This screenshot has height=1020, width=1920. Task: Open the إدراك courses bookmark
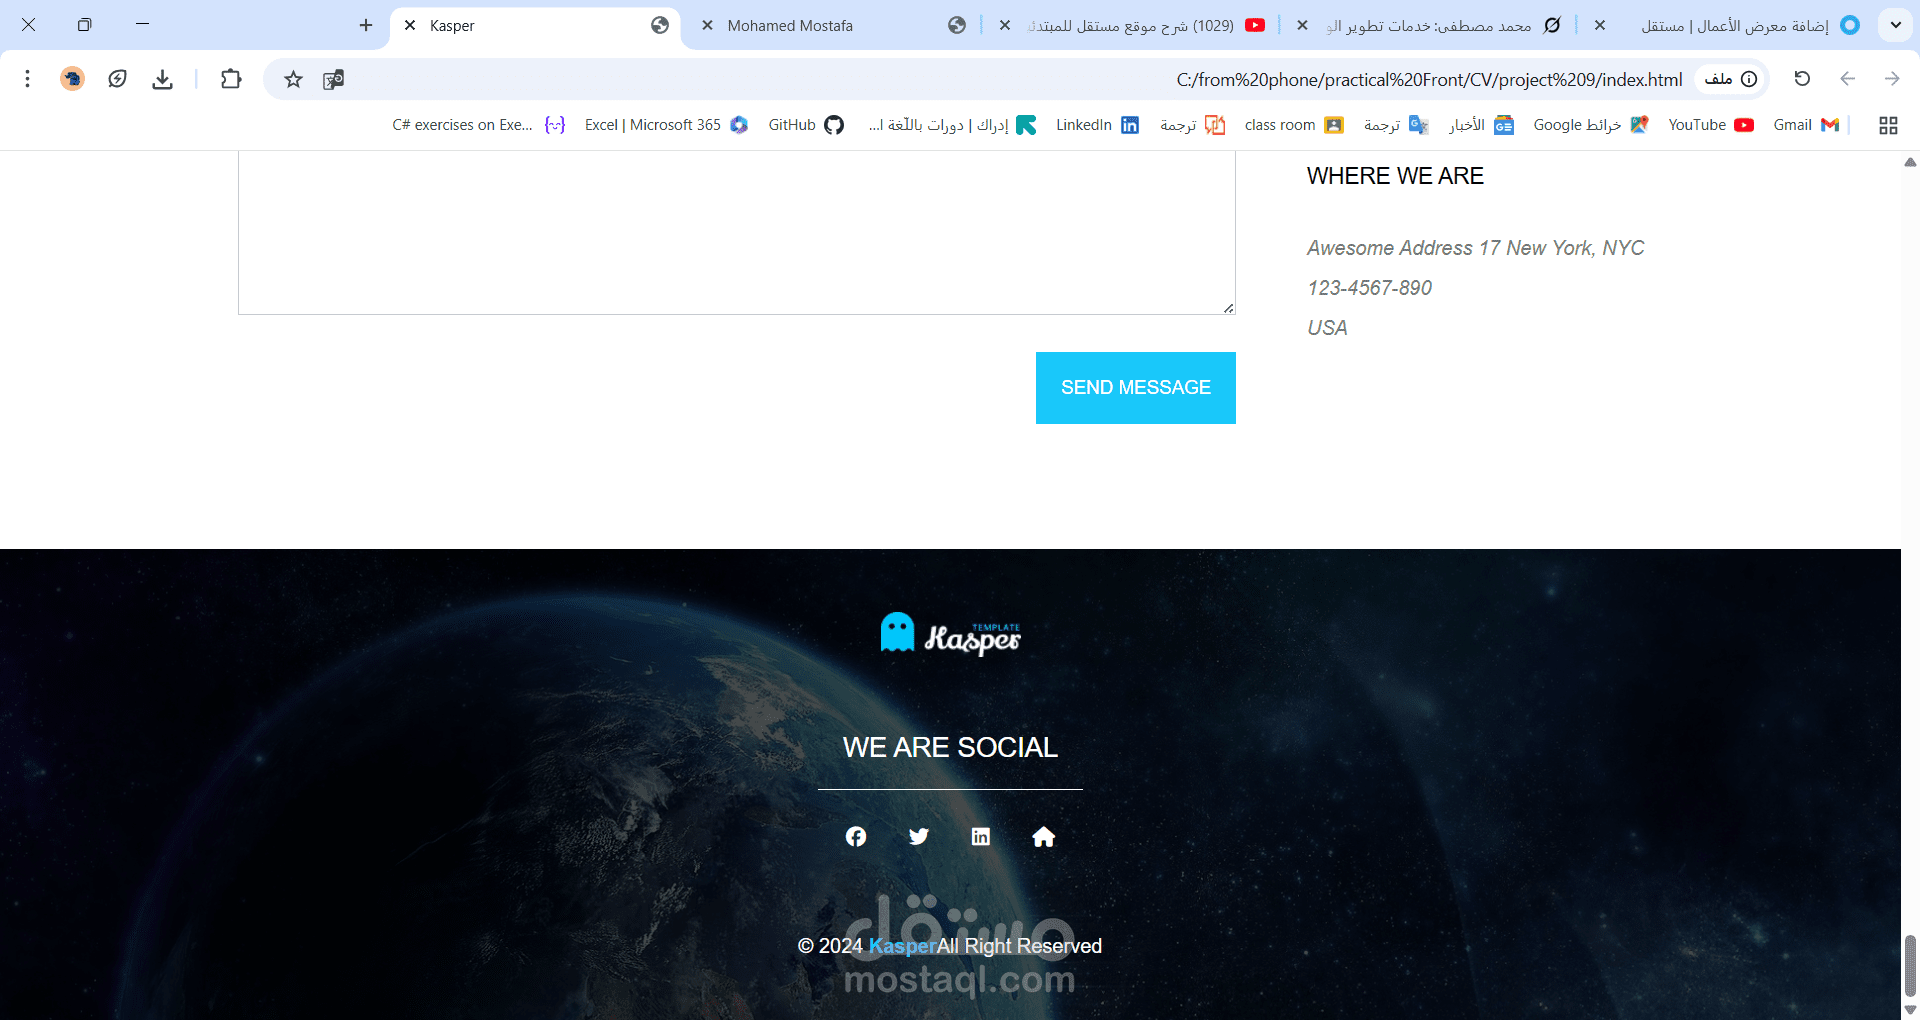coord(952,125)
